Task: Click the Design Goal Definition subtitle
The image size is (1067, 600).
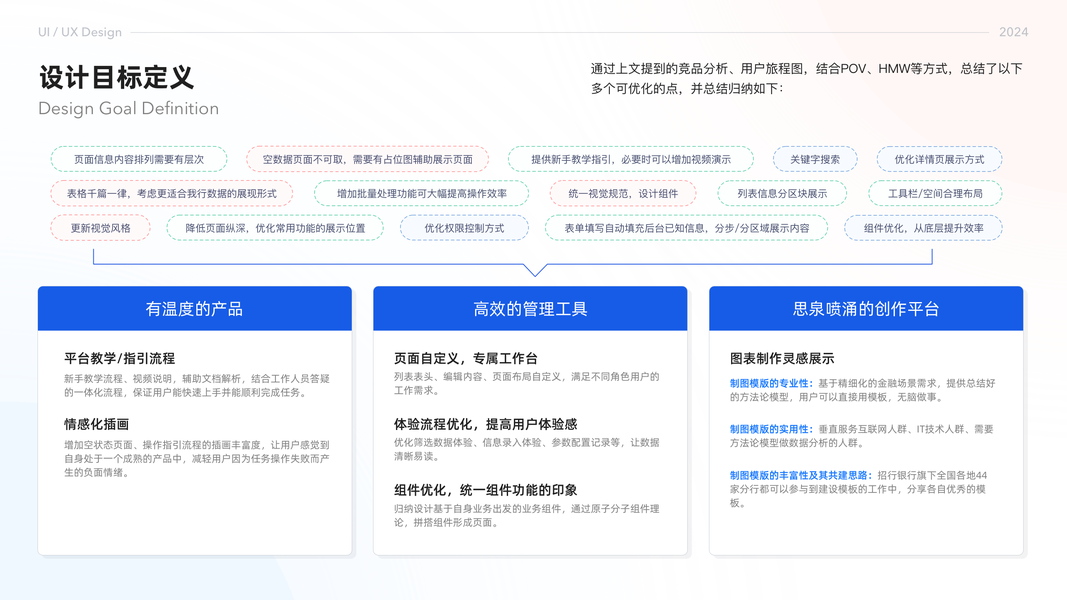Action: pyautogui.click(x=129, y=109)
